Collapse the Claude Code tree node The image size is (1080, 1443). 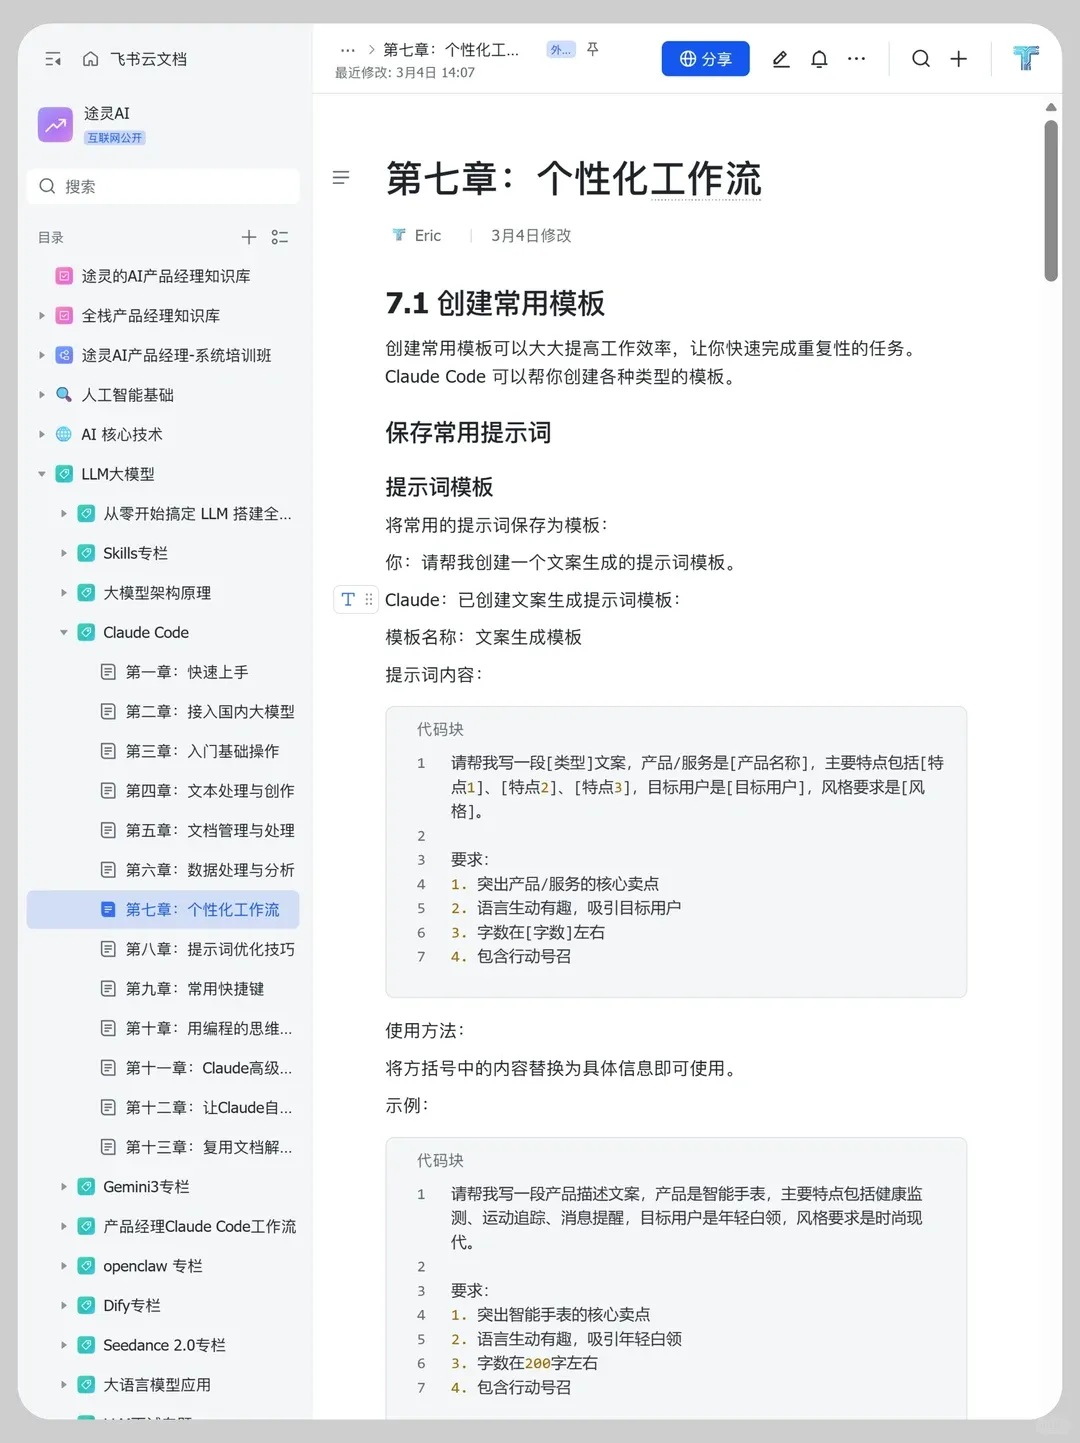tap(64, 632)
